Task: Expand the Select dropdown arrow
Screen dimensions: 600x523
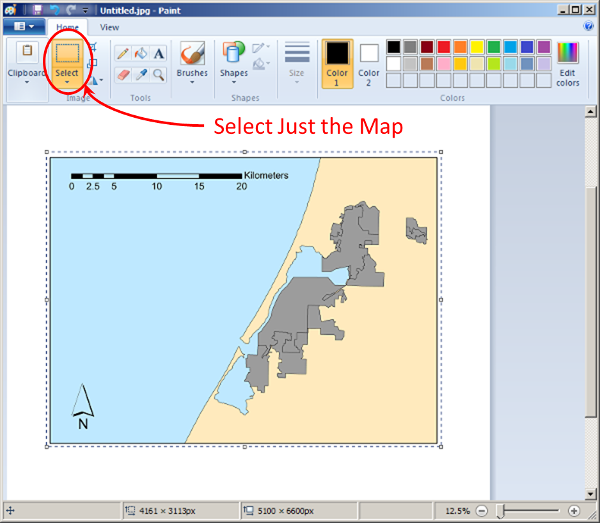Action: click(67, 83)
